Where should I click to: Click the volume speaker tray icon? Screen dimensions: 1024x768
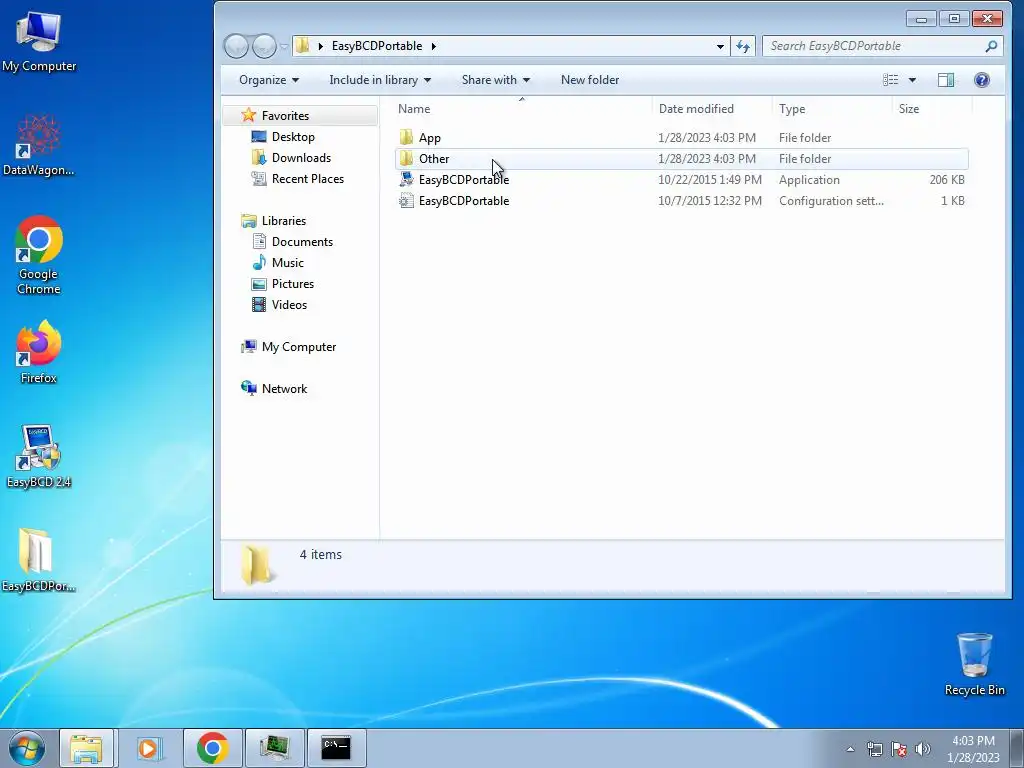coord(923,749)
